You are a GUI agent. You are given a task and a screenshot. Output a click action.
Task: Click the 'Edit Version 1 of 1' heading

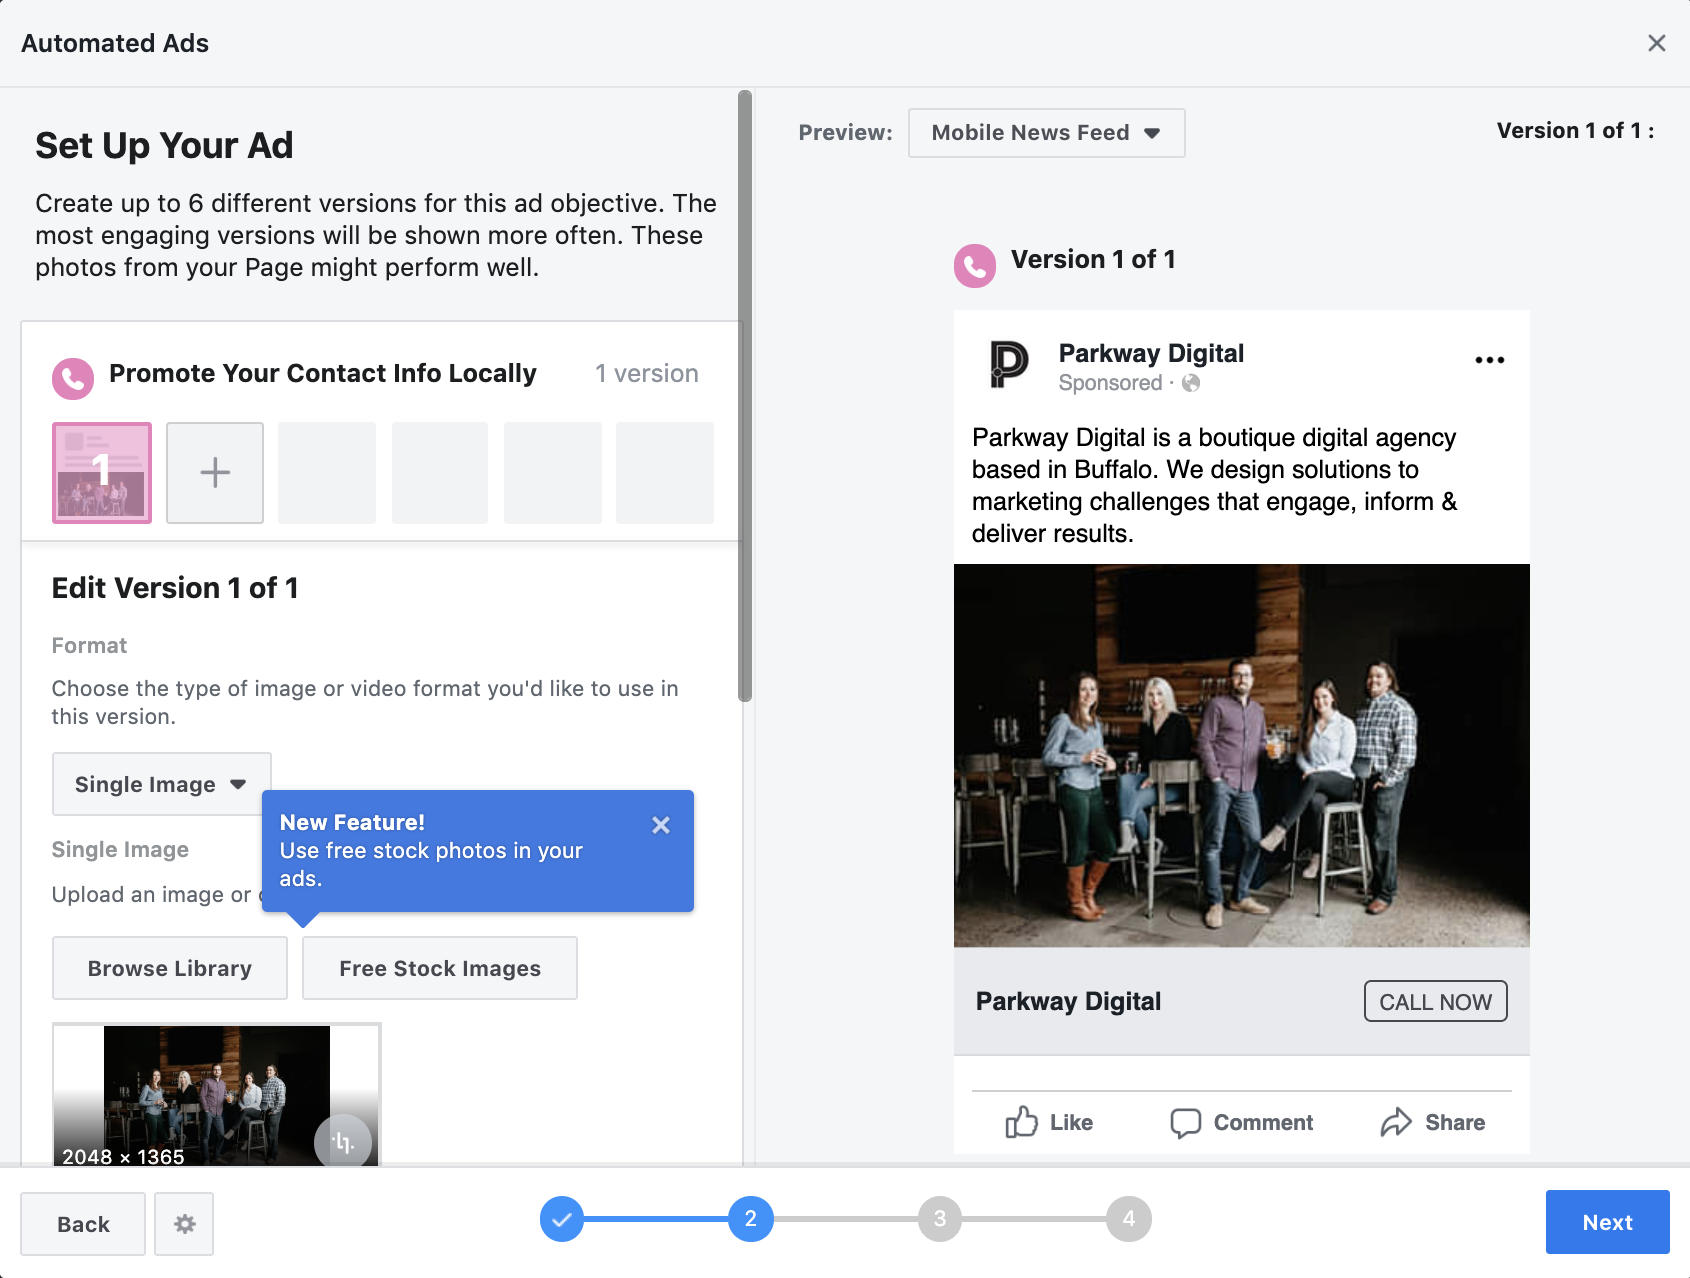175,588
